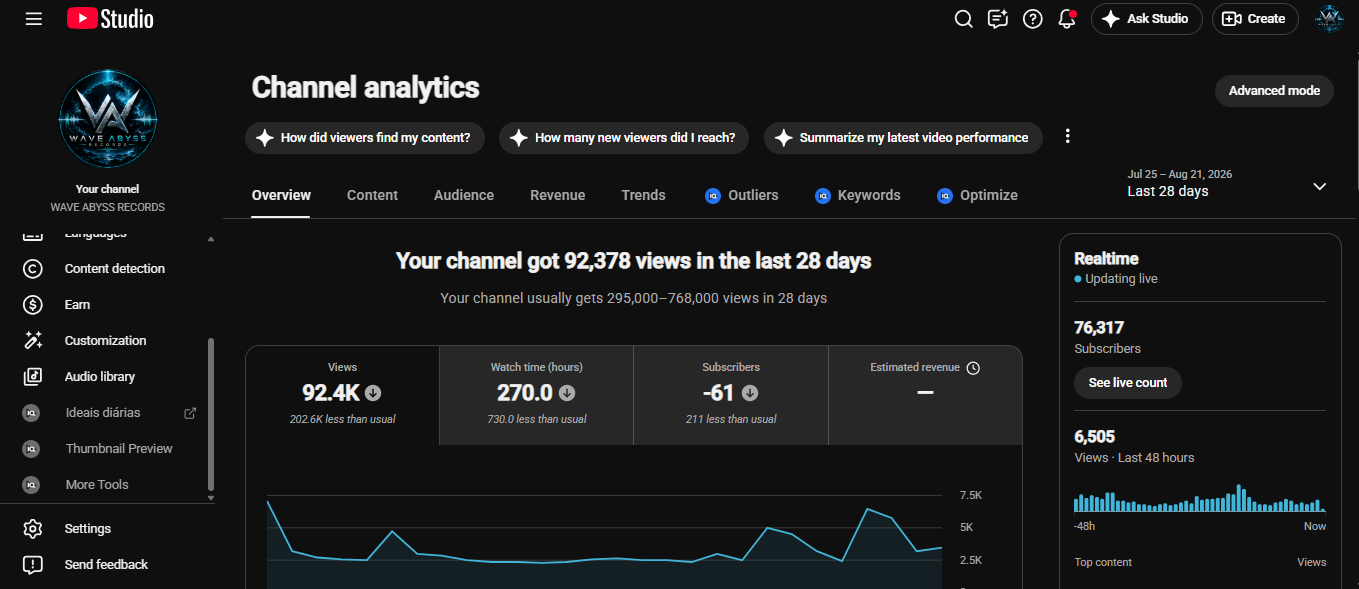Open the notifications bell
1359x589 pixels.
tap(1066, 19)
